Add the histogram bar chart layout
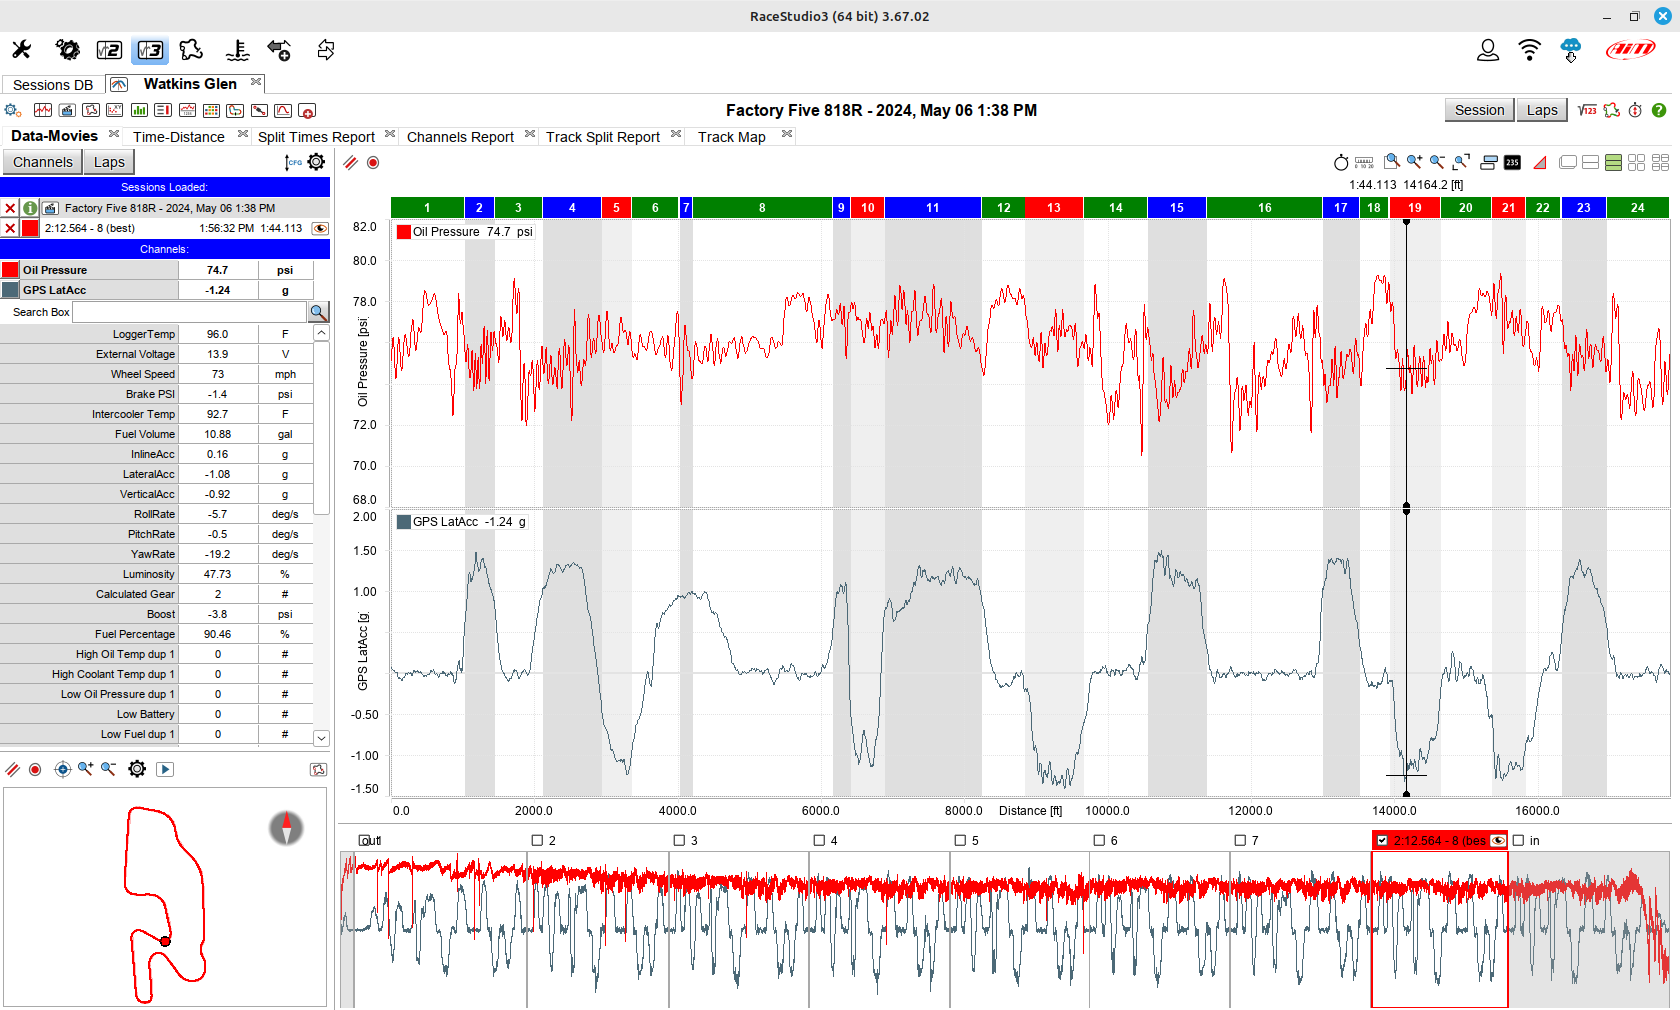The height and width of the screenshot is (1010, 1680). coord(139,110)
